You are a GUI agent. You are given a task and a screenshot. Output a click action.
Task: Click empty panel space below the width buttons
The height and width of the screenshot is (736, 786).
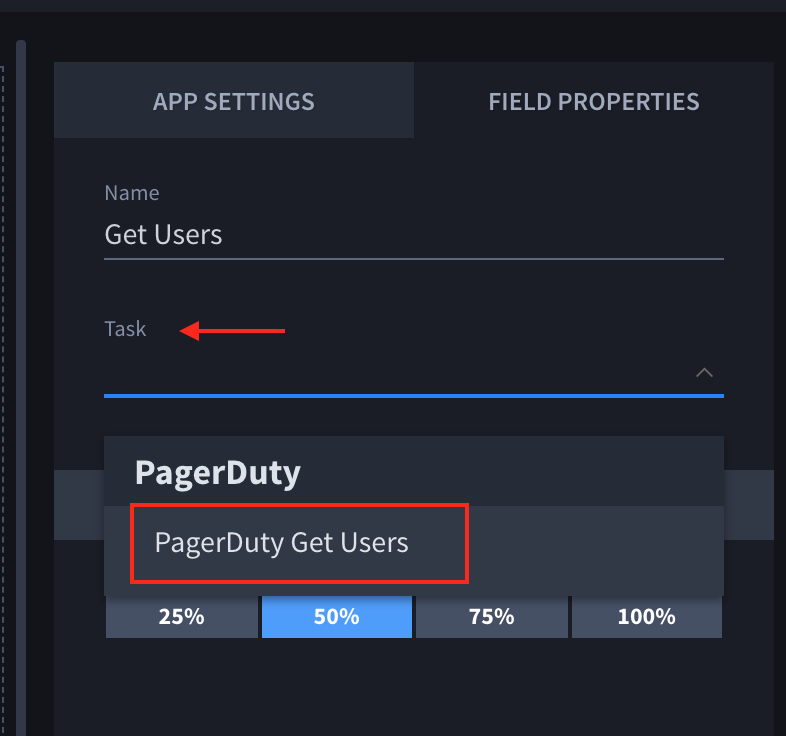click(413, 690)
